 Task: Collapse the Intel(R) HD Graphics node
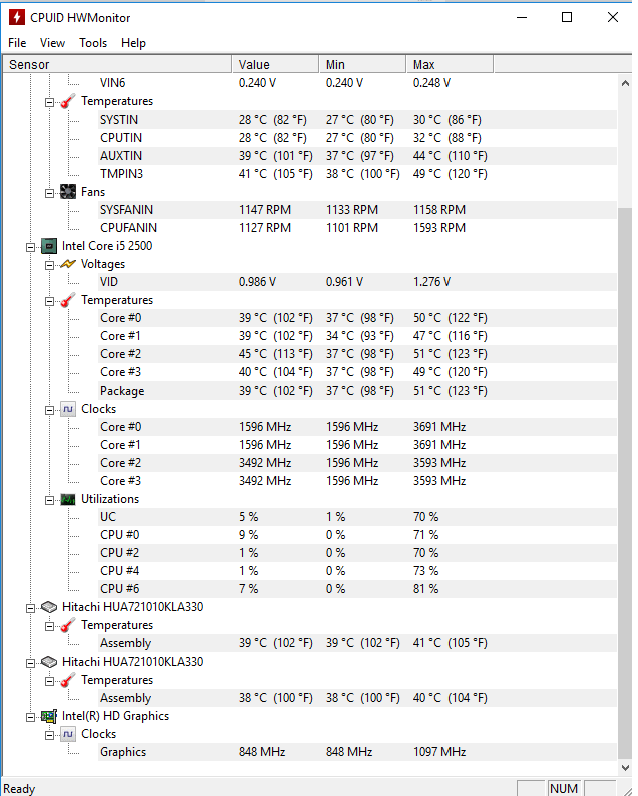coord(32,716)
